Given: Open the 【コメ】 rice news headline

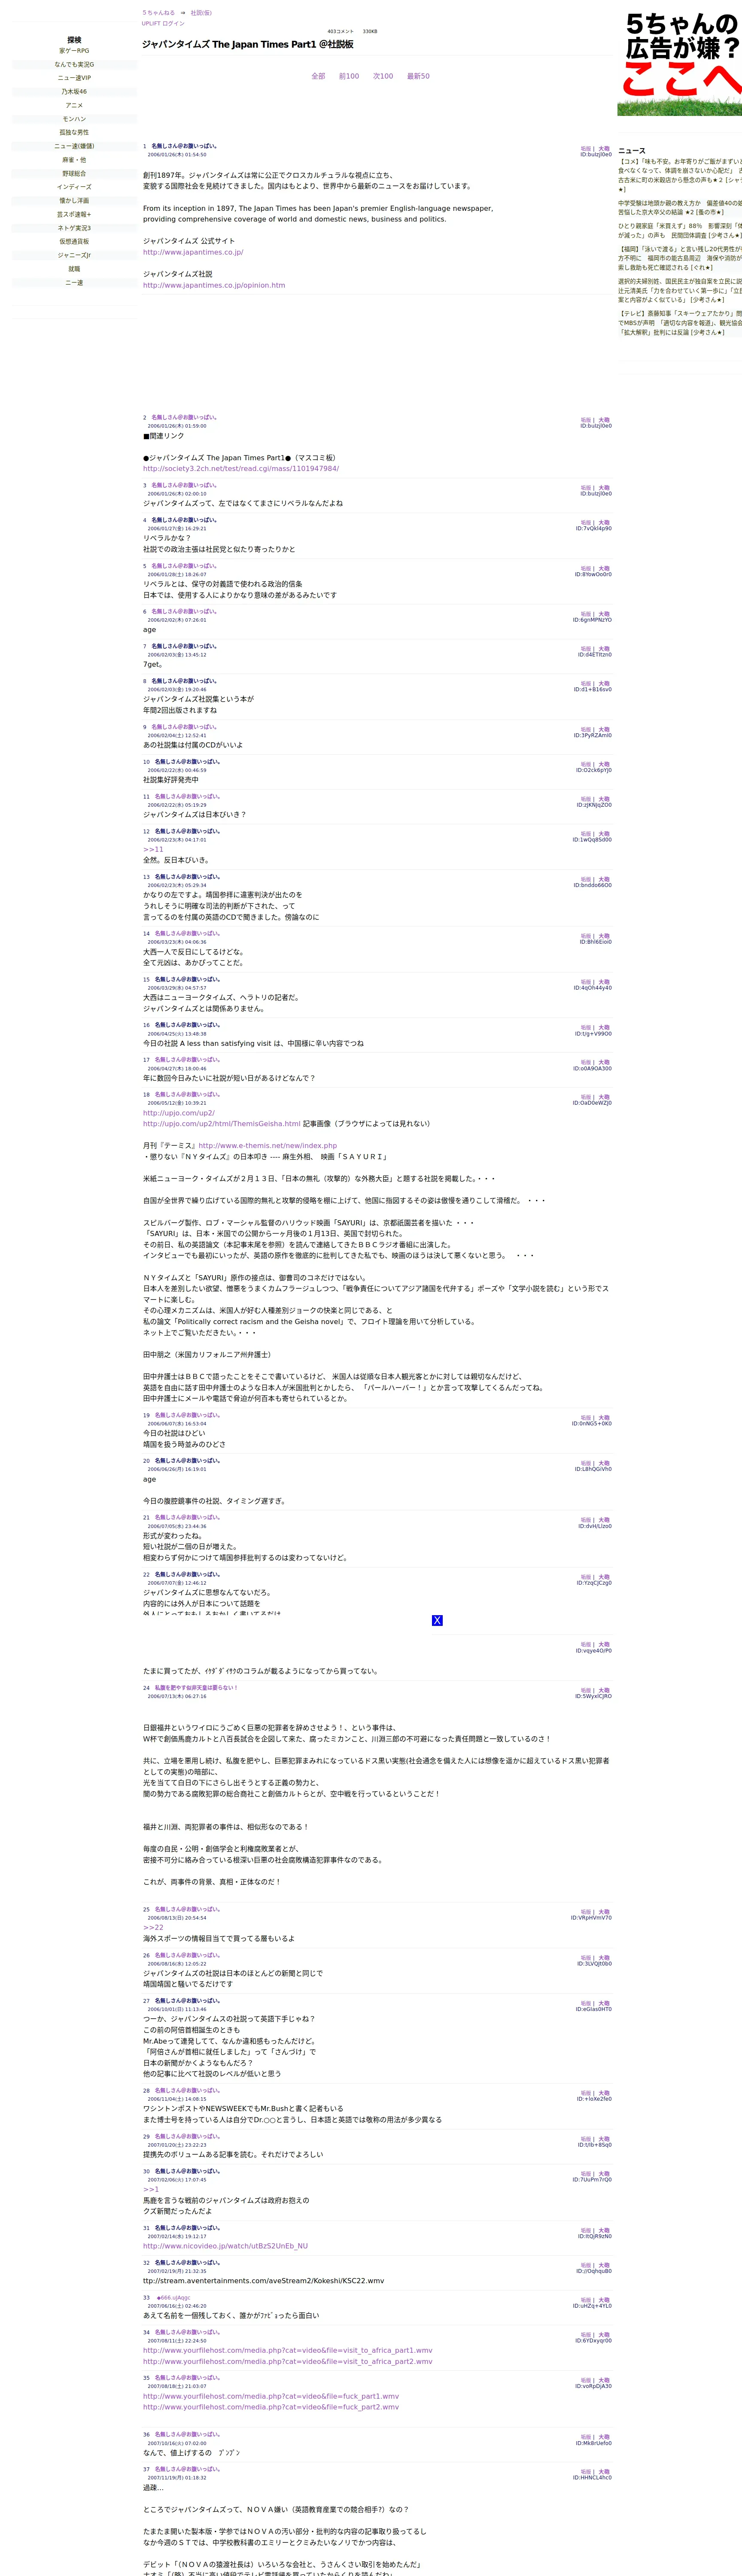Looking at the screenshot, I should tap(680, 175).
